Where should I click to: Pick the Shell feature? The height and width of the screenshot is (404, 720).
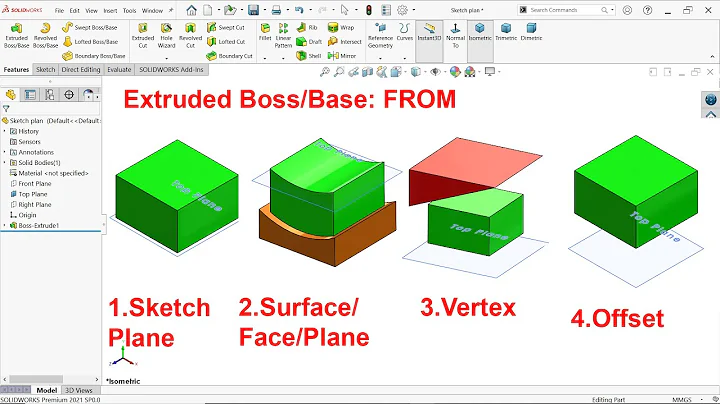point(309,56)
